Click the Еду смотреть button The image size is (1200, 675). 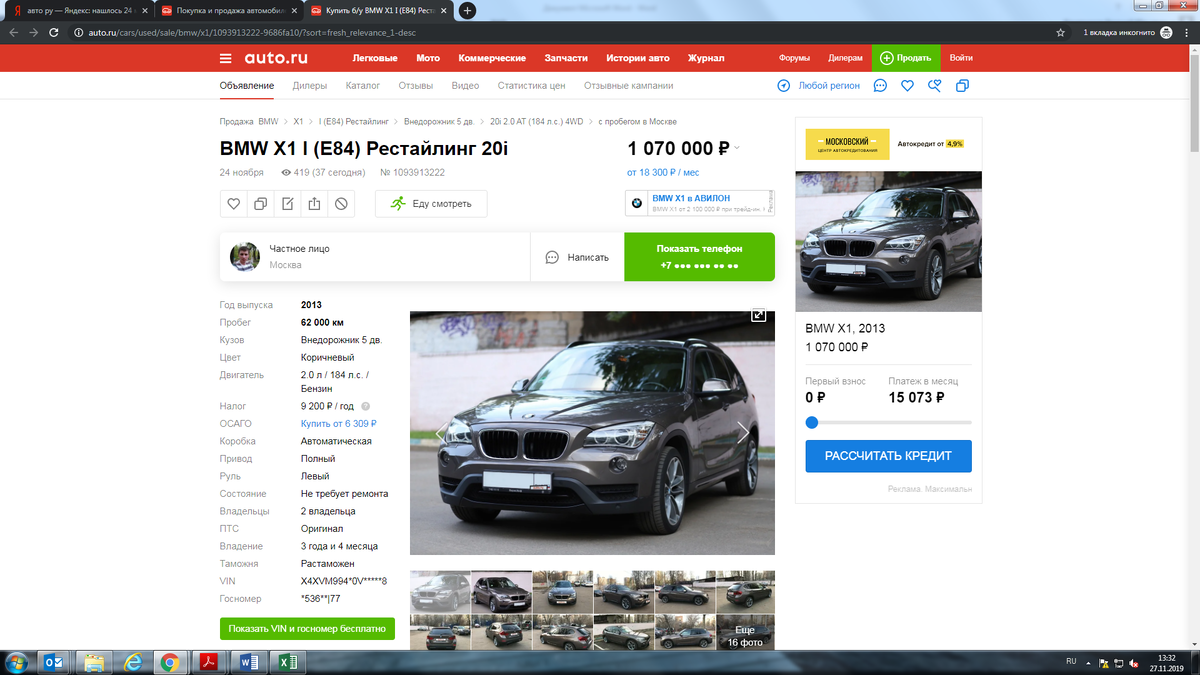430,203
